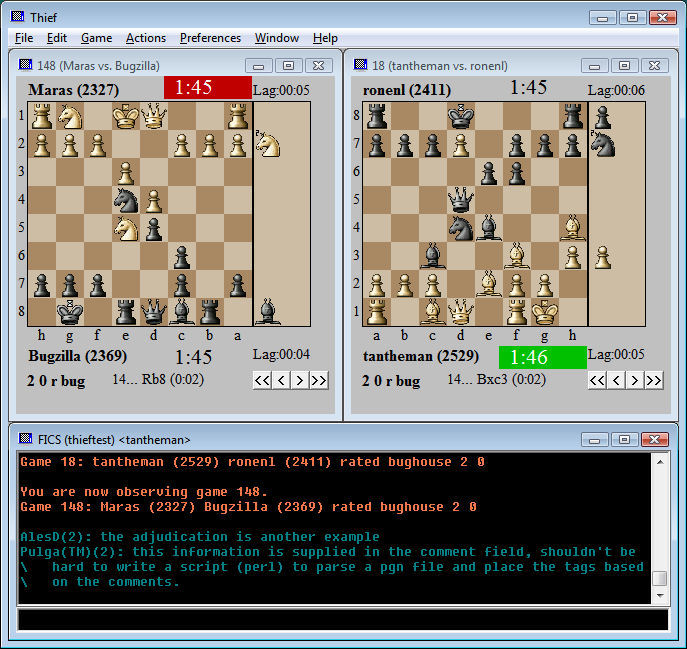Click the black rook on b8 in game 148
The image size is (687, 649).
pyautogui.click(x=210, y=312)
